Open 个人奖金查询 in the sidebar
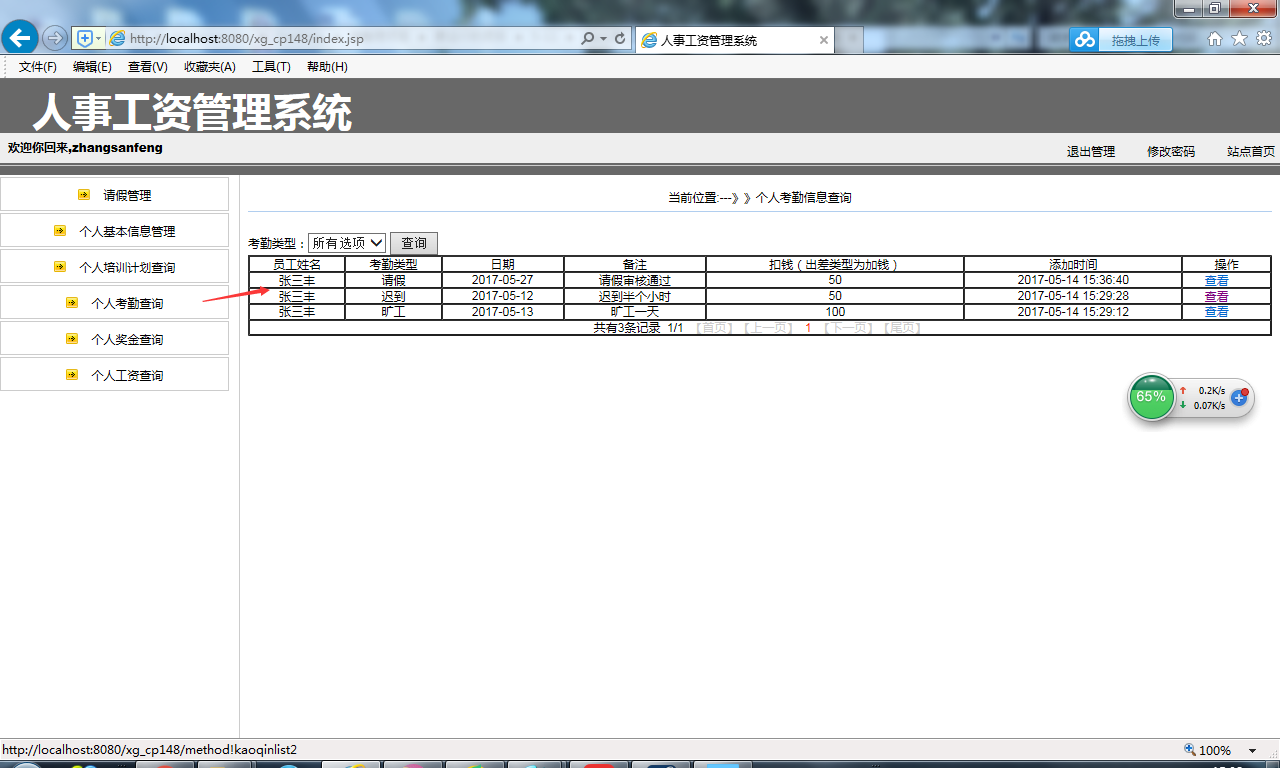Viewport: 1280px width, 768px height. click(x=127, y=340)
